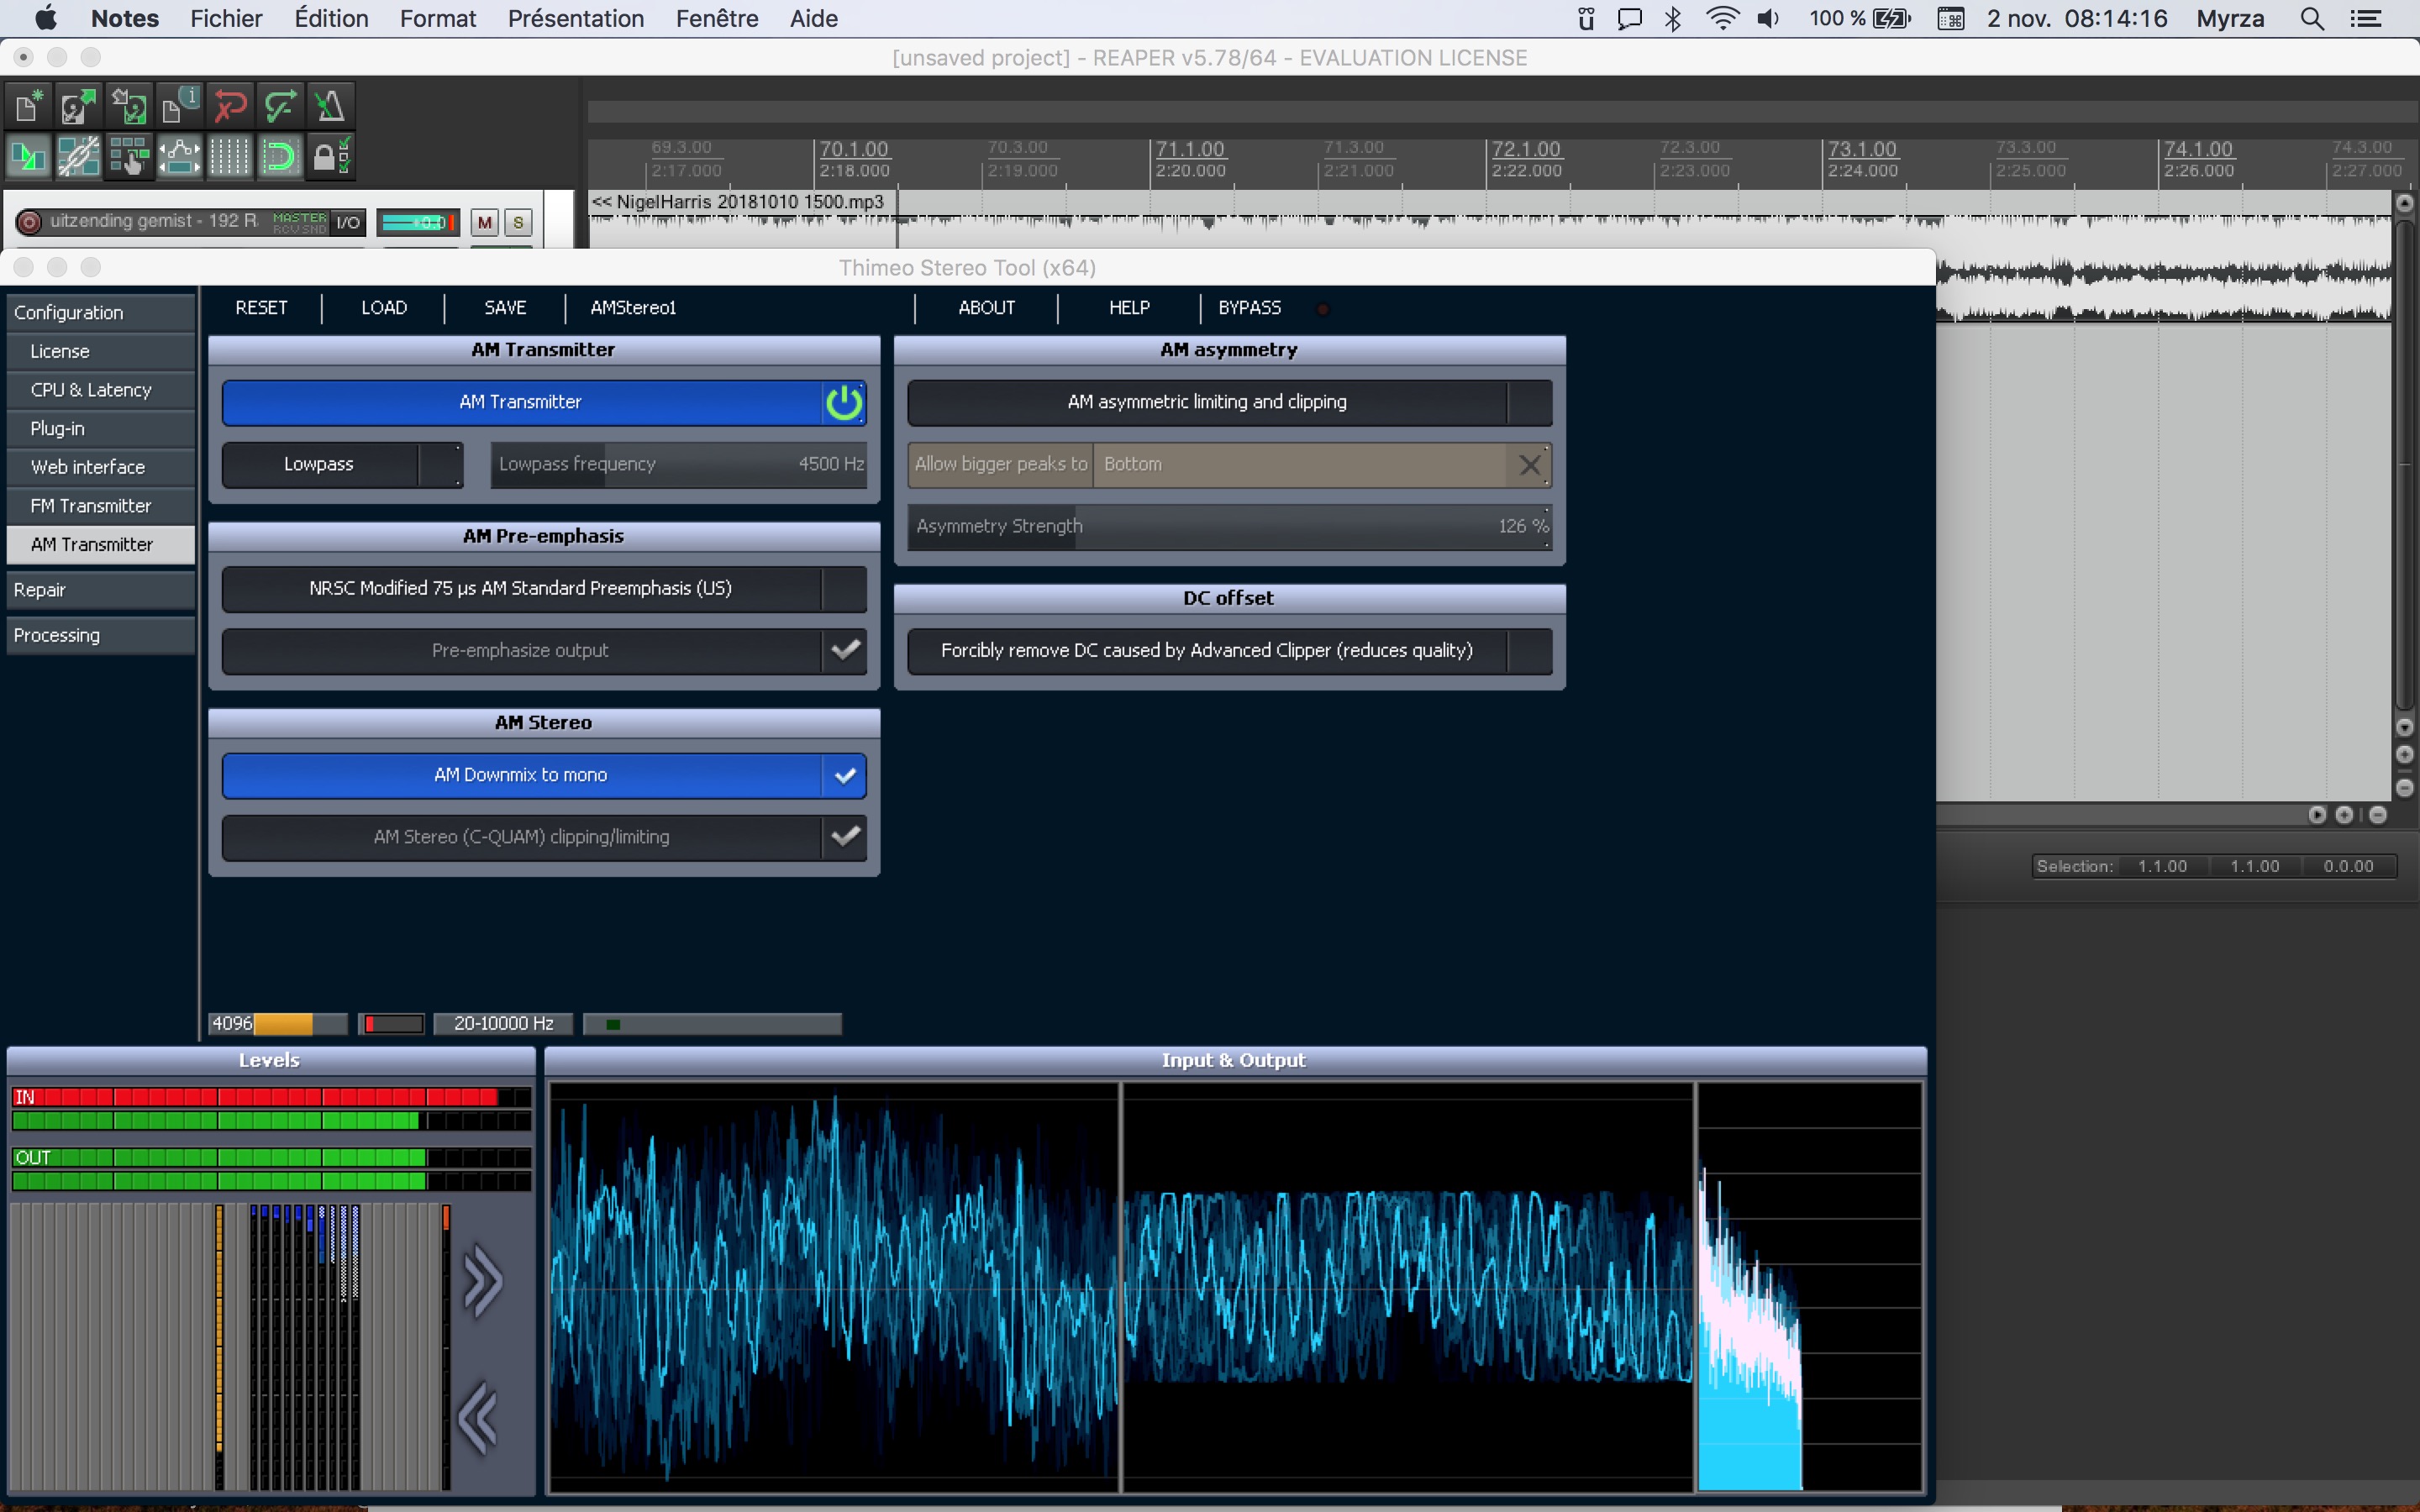Open macOS Notification Center list icon
Viewport: 2420px width, 1512px height.
point(2365,18)
